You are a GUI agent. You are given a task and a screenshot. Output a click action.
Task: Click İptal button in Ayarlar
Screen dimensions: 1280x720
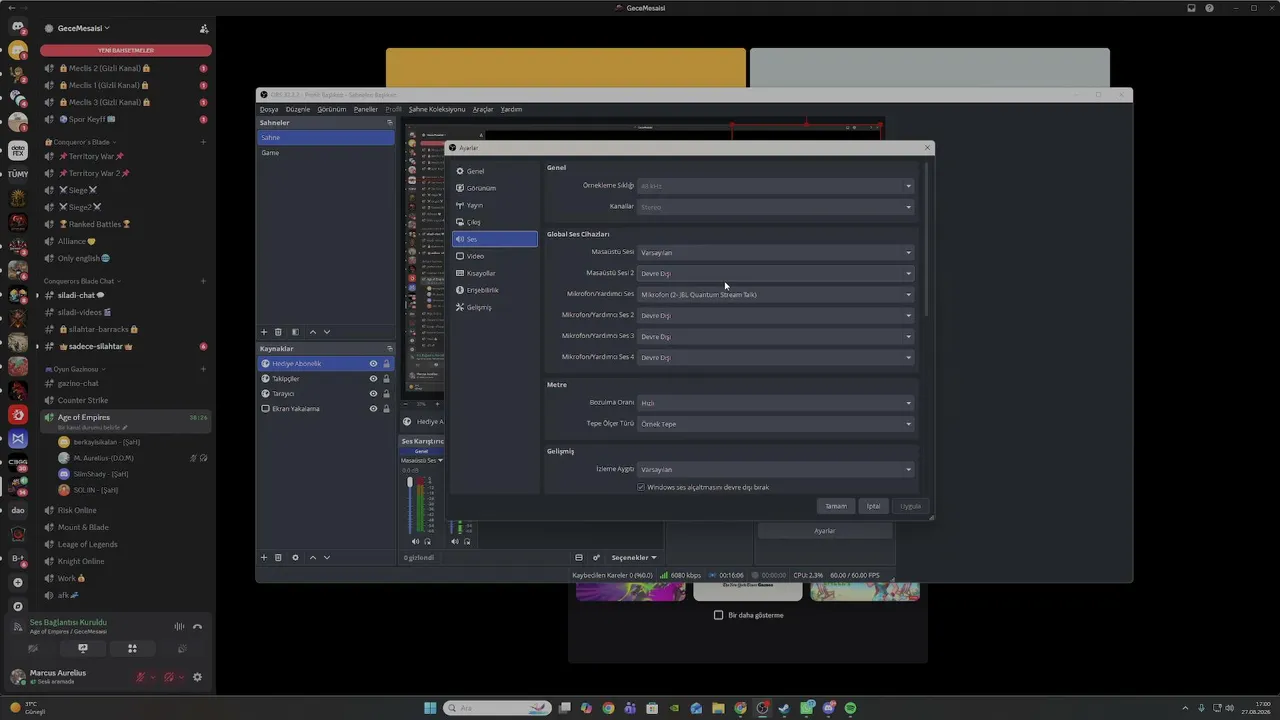pos(873,506)
